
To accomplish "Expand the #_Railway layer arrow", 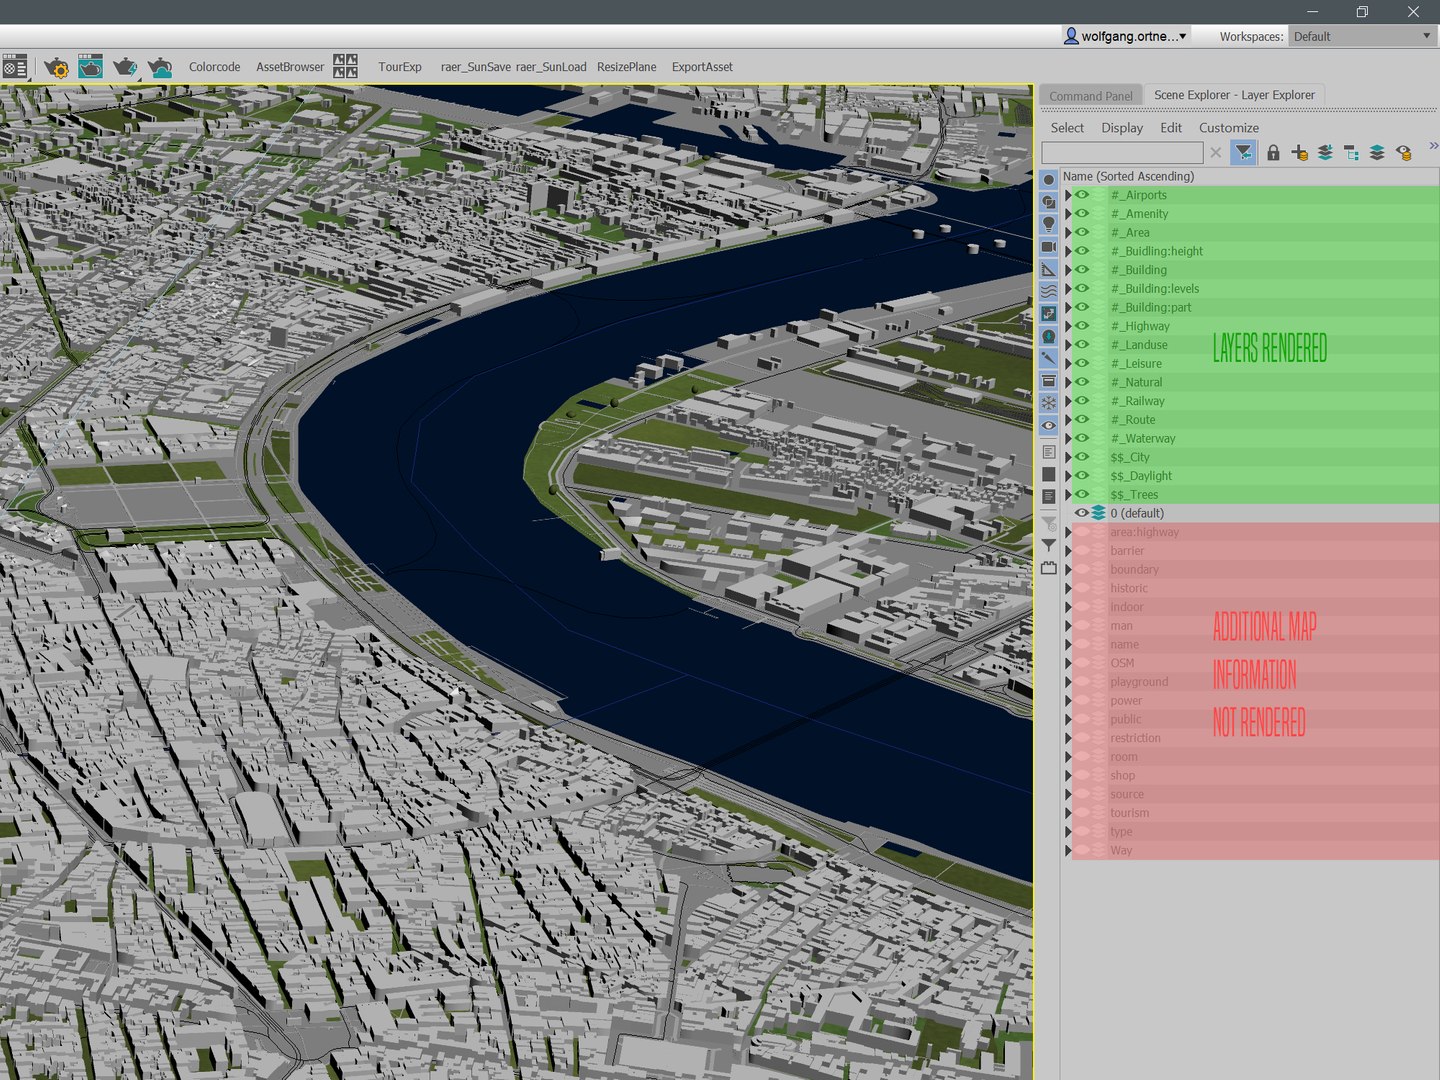I will 1068,401.
